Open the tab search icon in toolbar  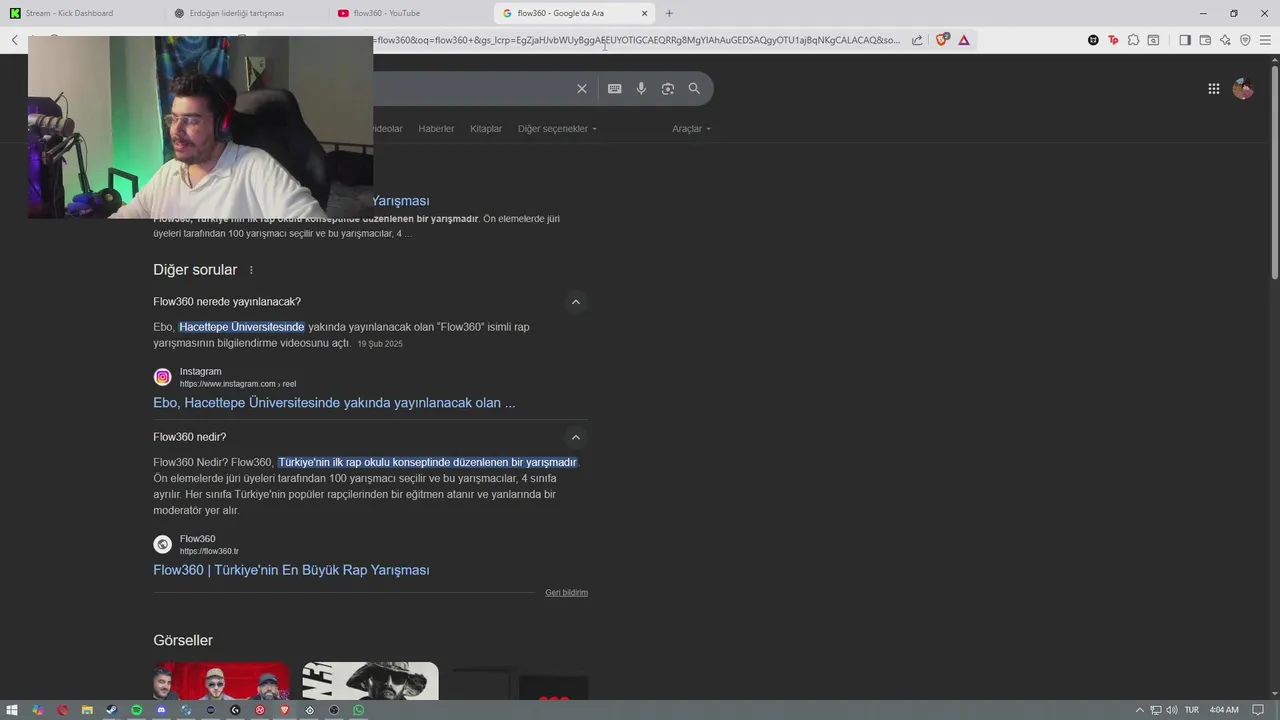click(x=1153, y=41)
